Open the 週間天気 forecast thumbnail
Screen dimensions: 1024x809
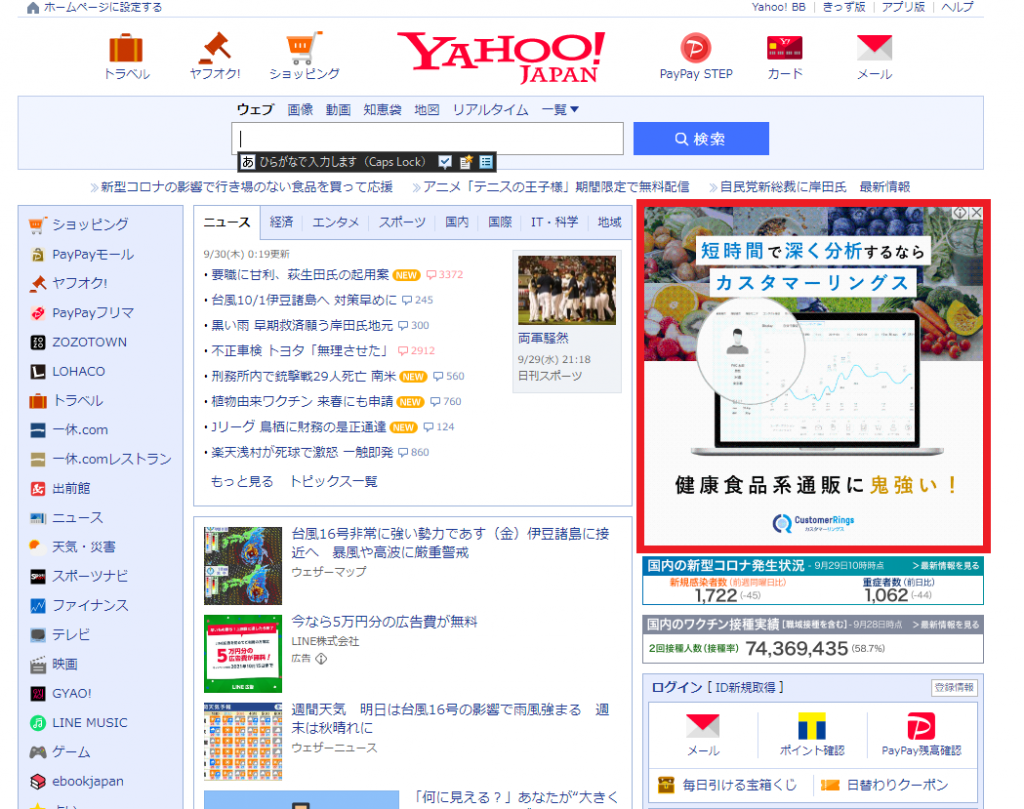pyautogui.click(x=243, y=742)
